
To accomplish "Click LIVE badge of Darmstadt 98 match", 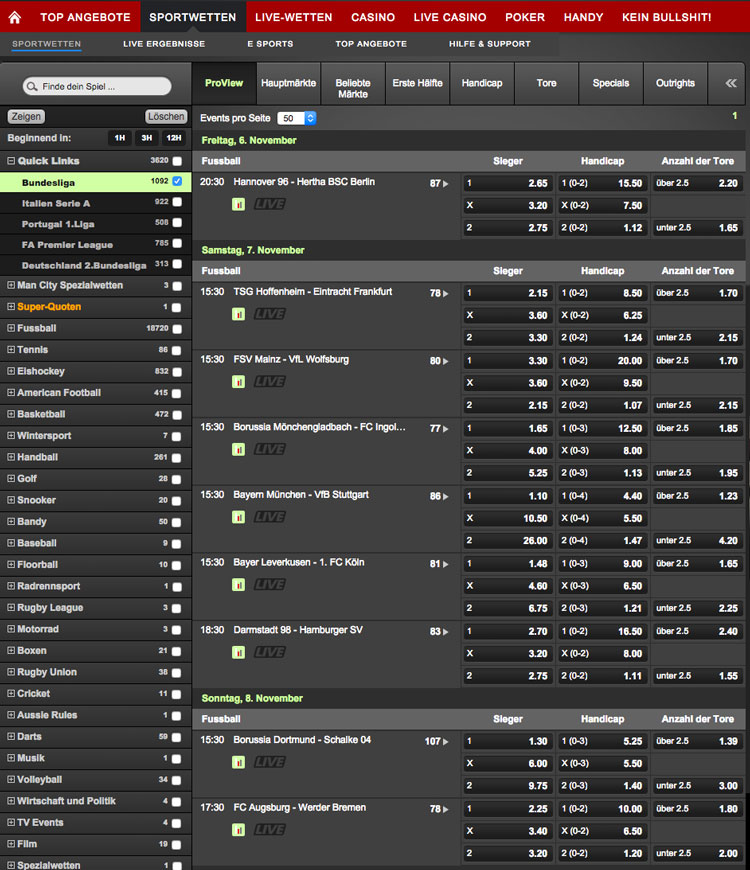I will tap(270, 652).
